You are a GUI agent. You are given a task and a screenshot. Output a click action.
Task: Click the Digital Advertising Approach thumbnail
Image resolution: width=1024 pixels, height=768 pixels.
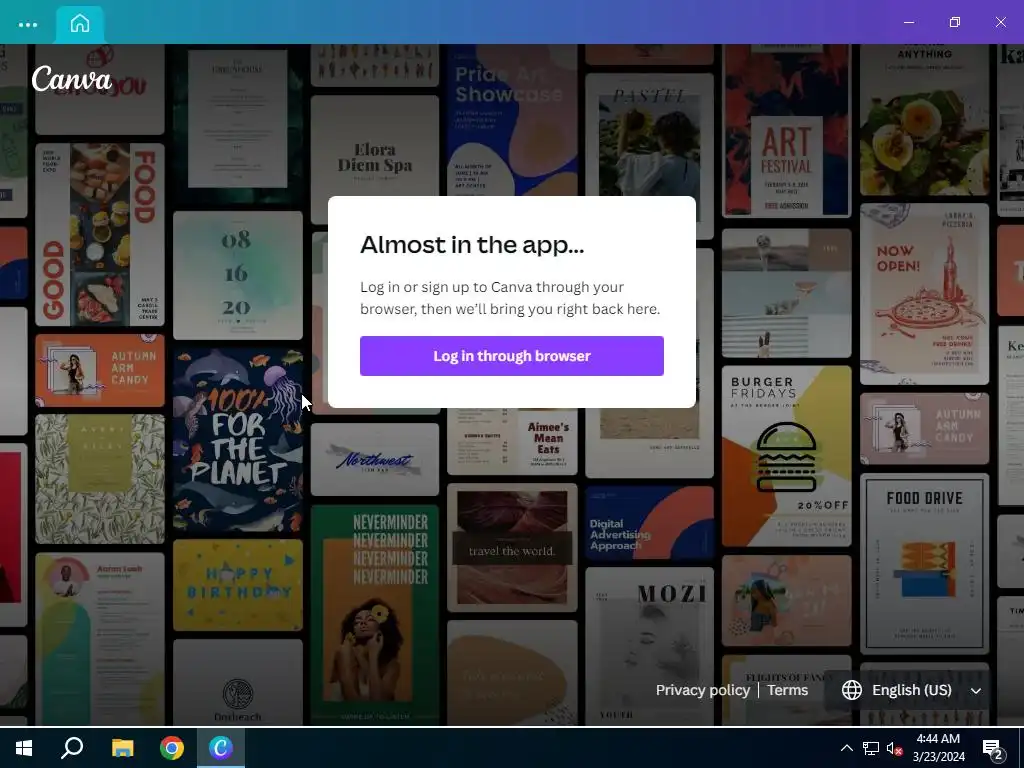649,523
